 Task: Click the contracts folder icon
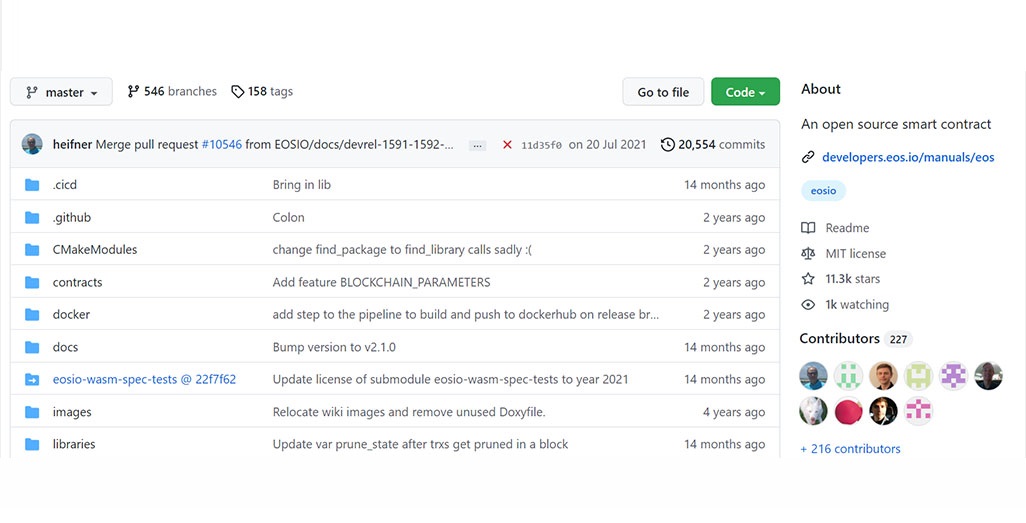[32, 283]
